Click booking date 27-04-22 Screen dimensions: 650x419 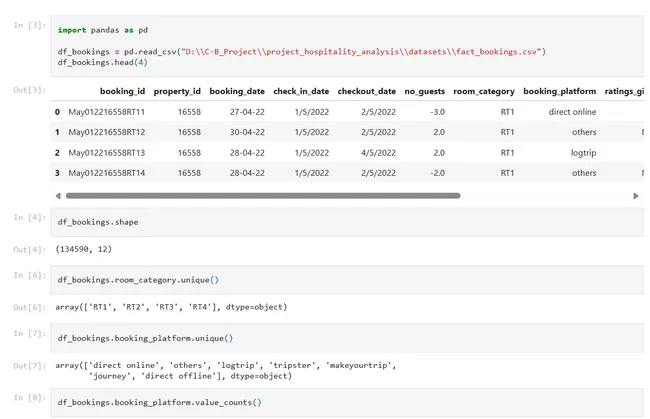pyautogui.click(x=247, y=112)
